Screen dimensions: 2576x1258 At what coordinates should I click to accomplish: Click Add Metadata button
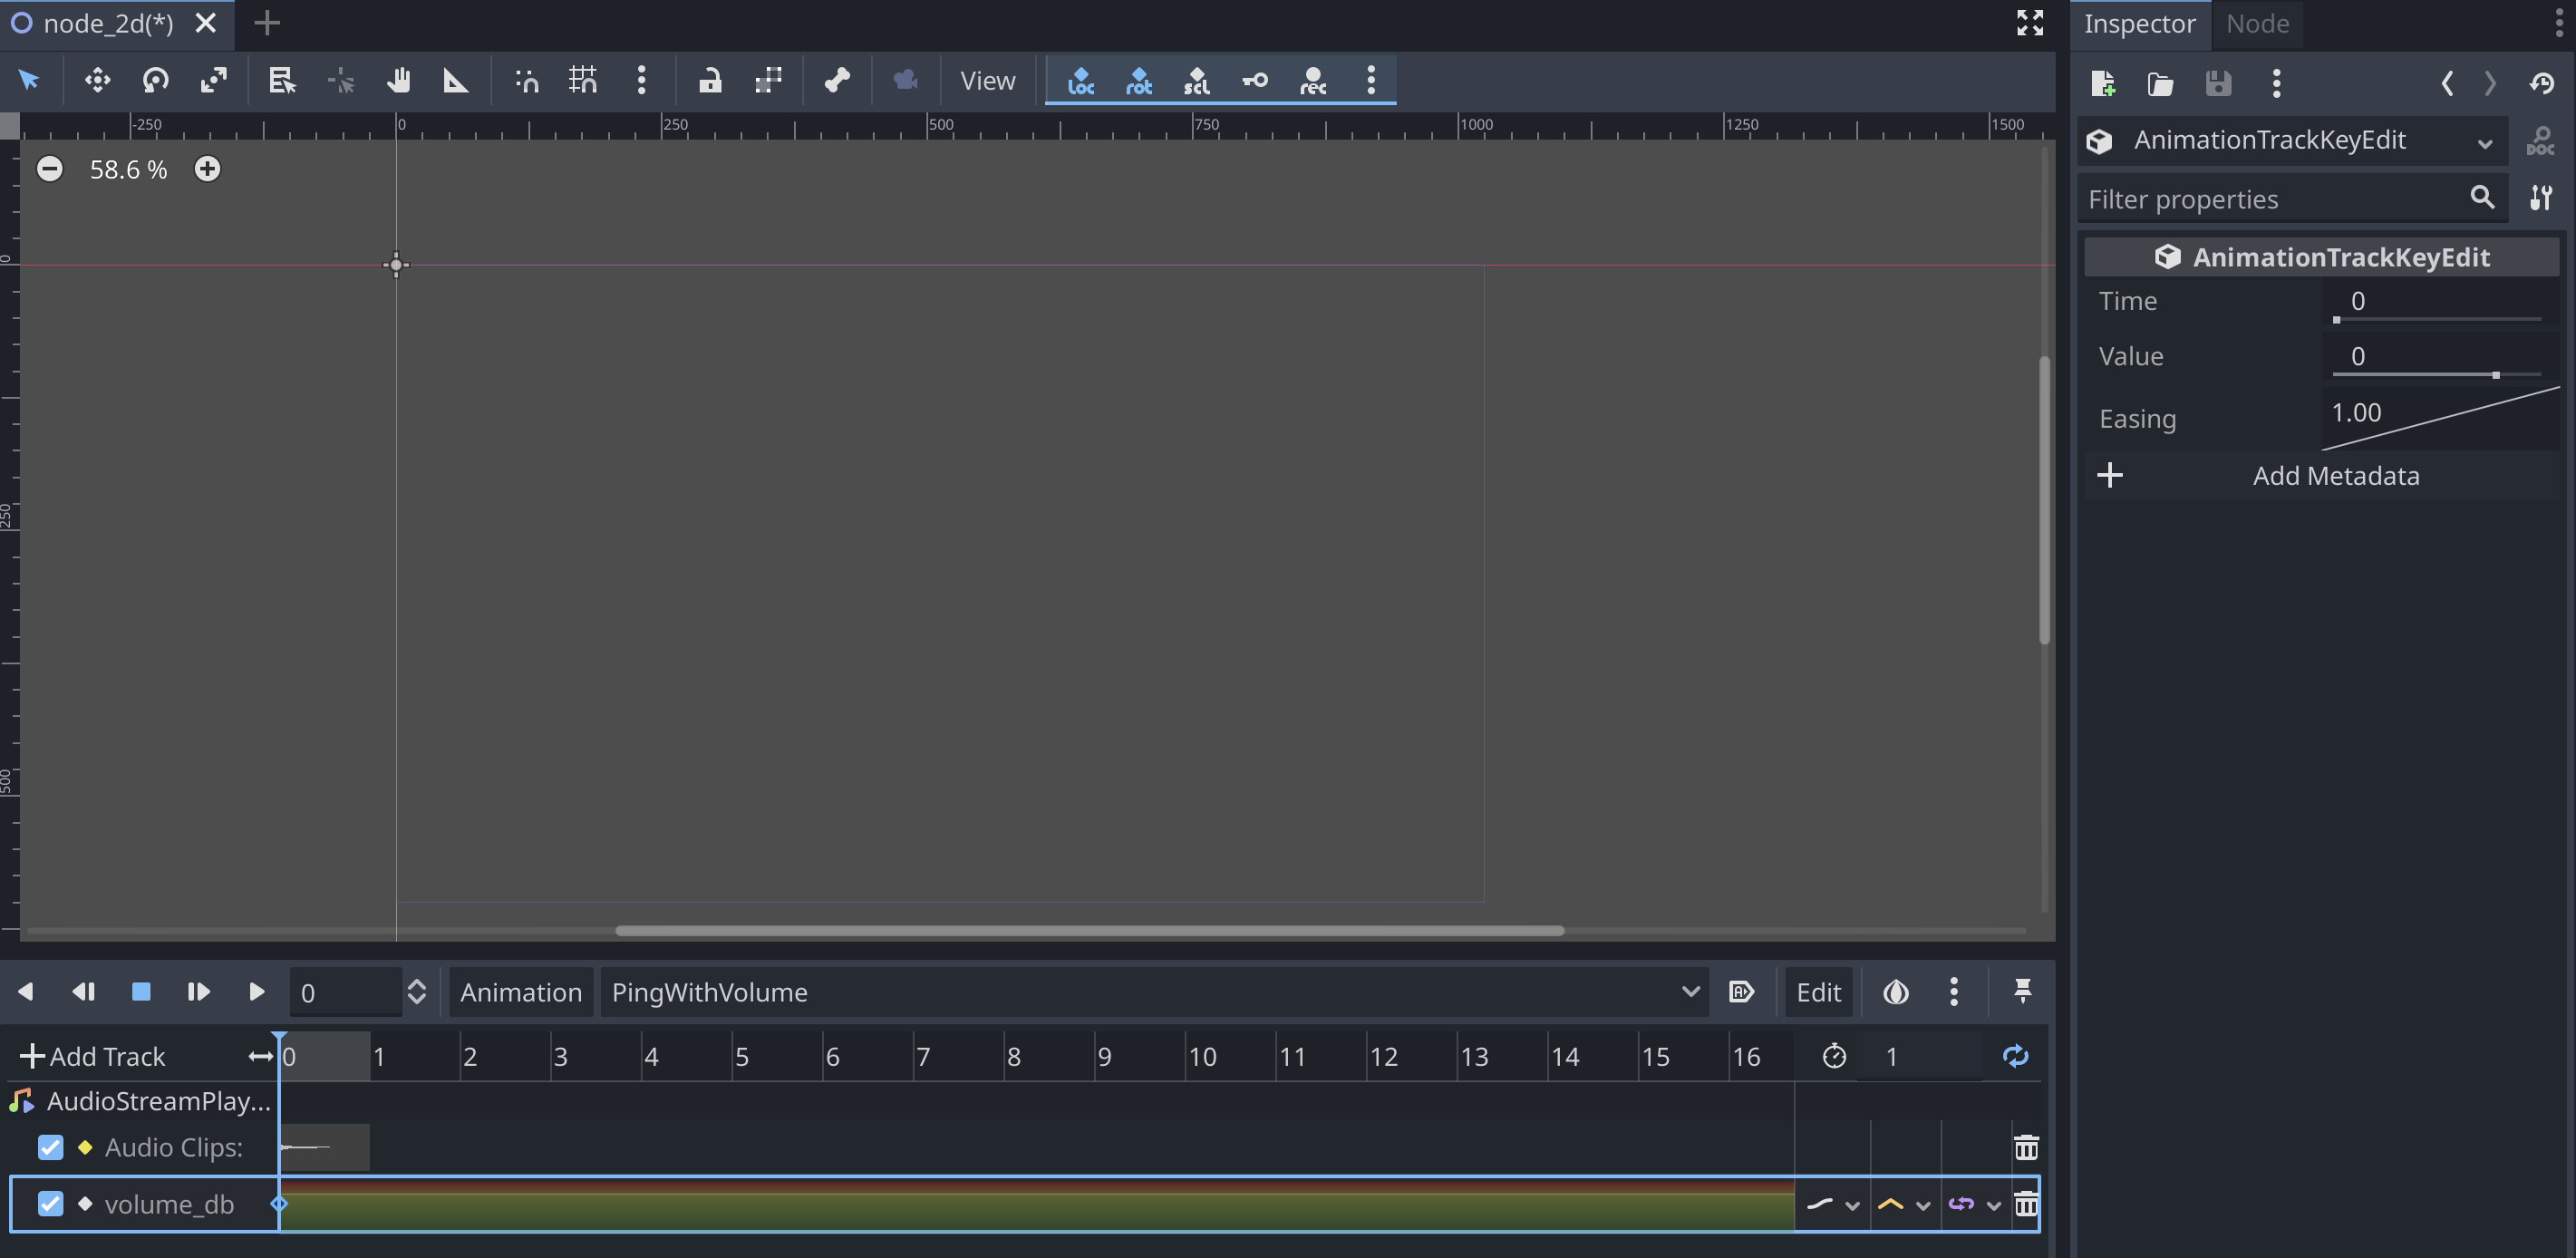point(2334,476)
